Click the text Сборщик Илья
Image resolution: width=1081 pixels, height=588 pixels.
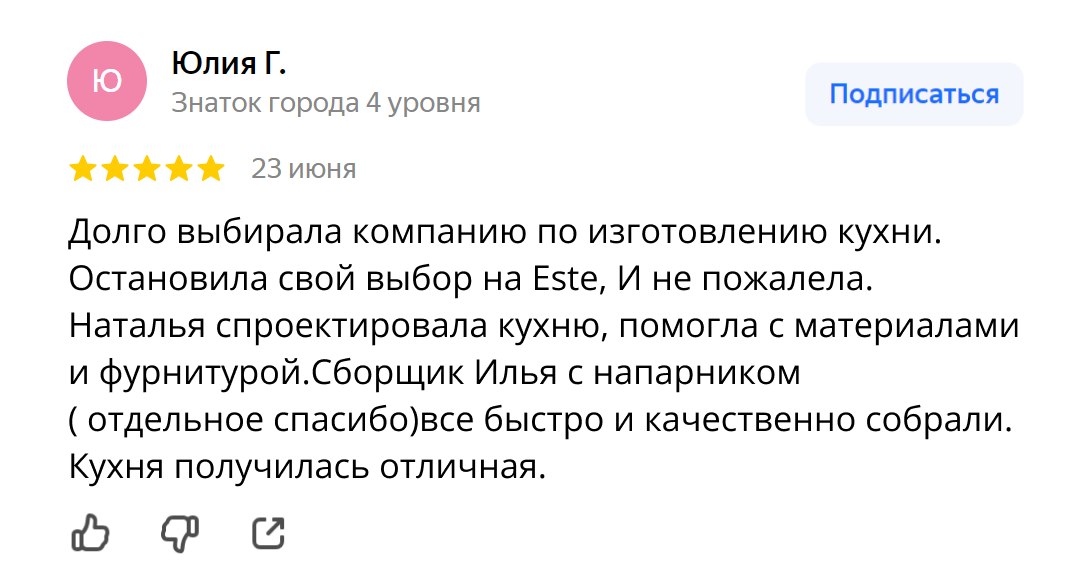434,373
